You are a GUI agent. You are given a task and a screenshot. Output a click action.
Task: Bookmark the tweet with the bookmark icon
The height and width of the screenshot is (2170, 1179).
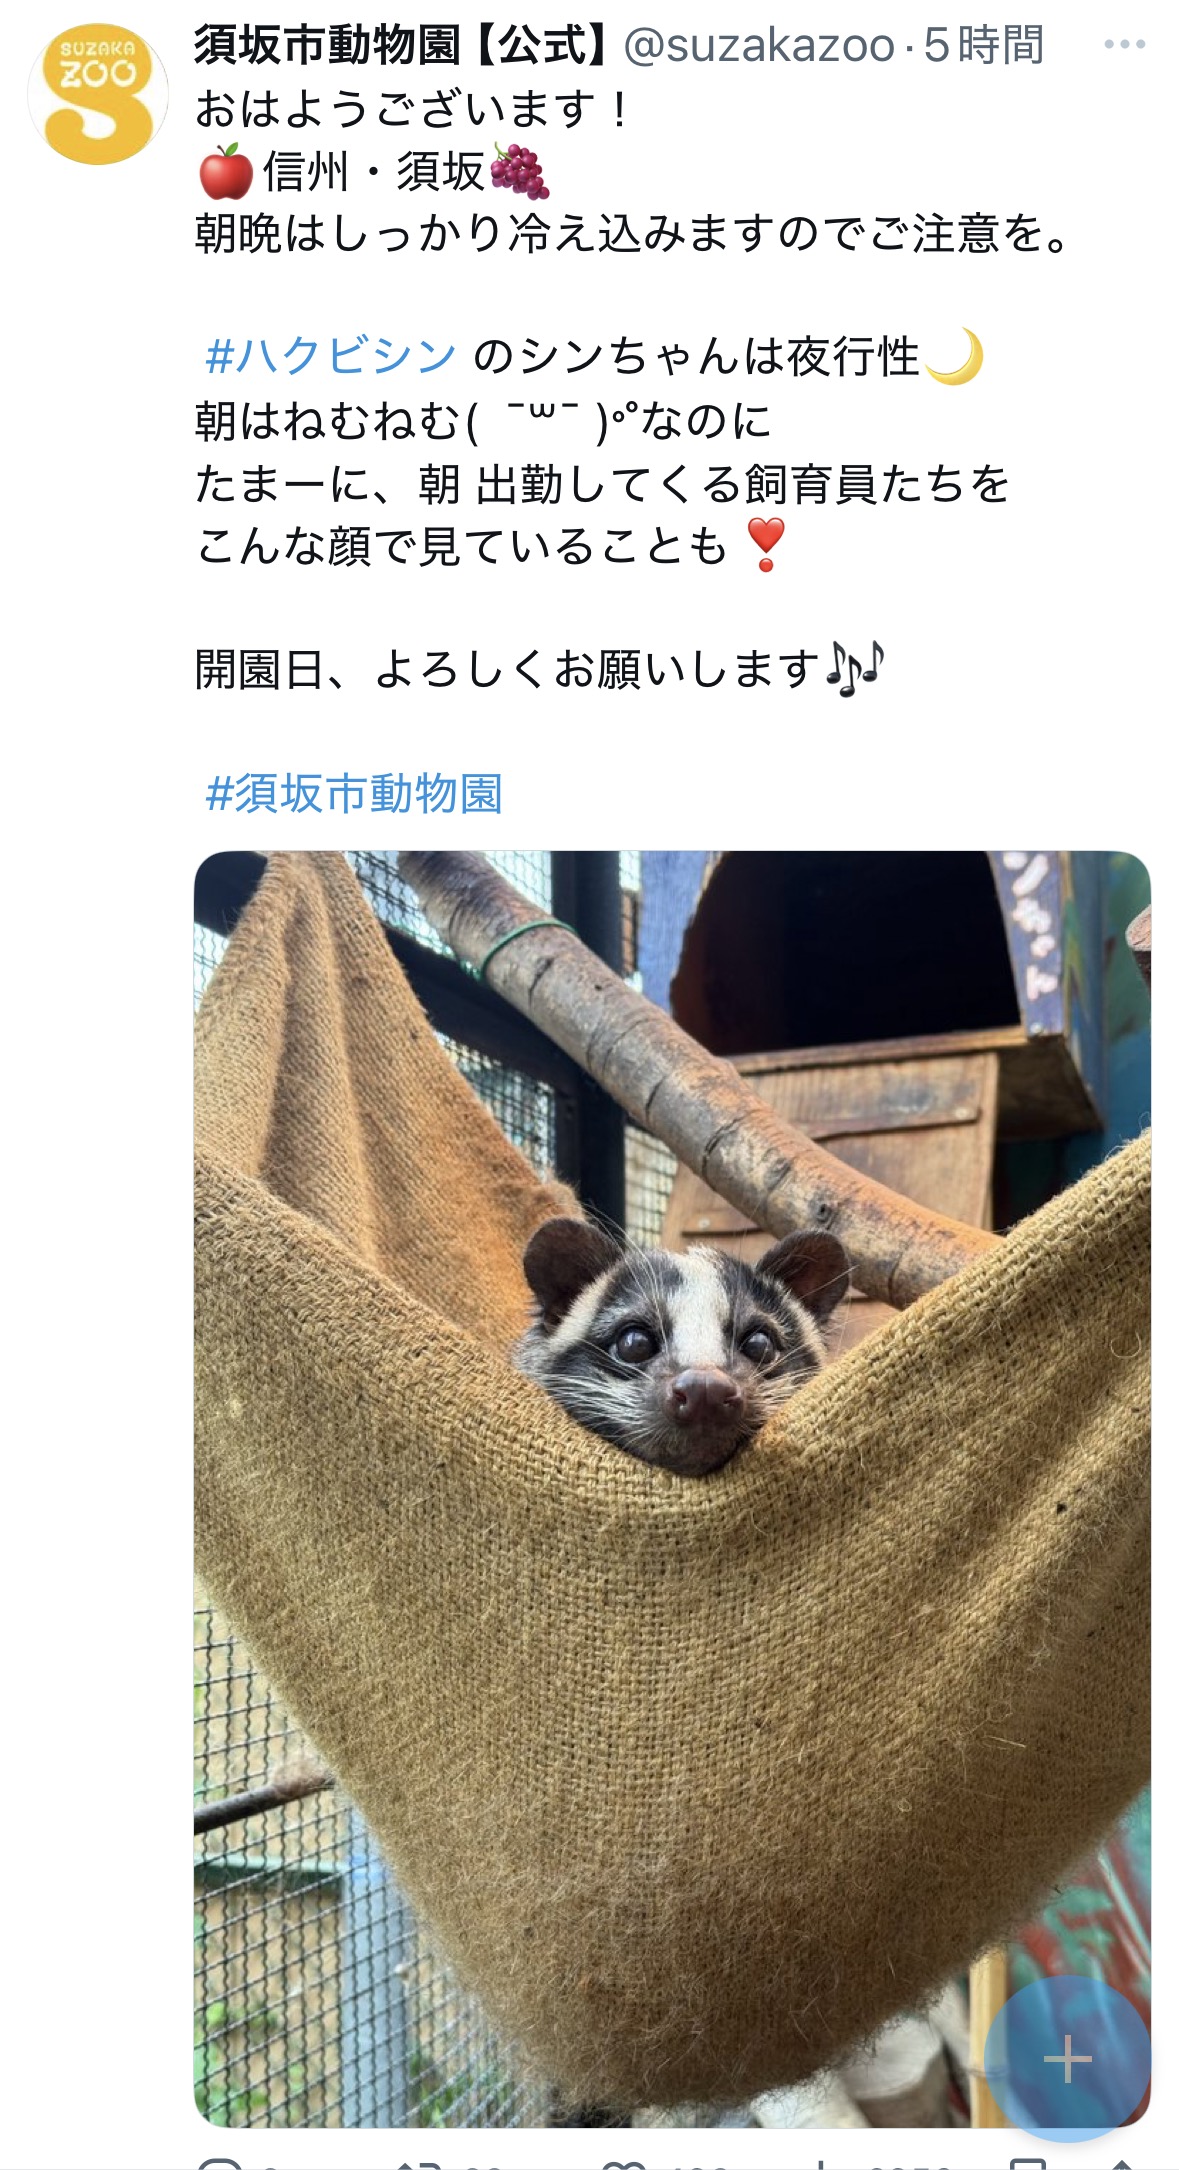[x=1028, y=2163]
